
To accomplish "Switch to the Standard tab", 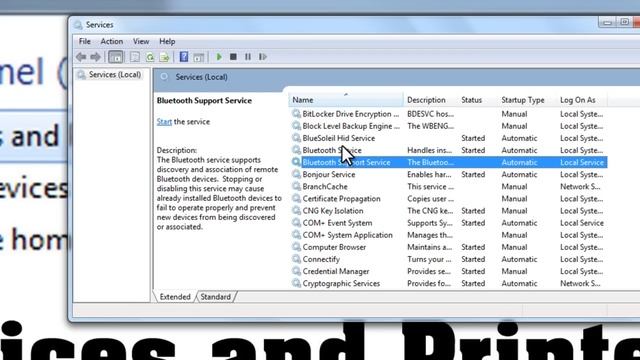I will click(x=216, y=297).
